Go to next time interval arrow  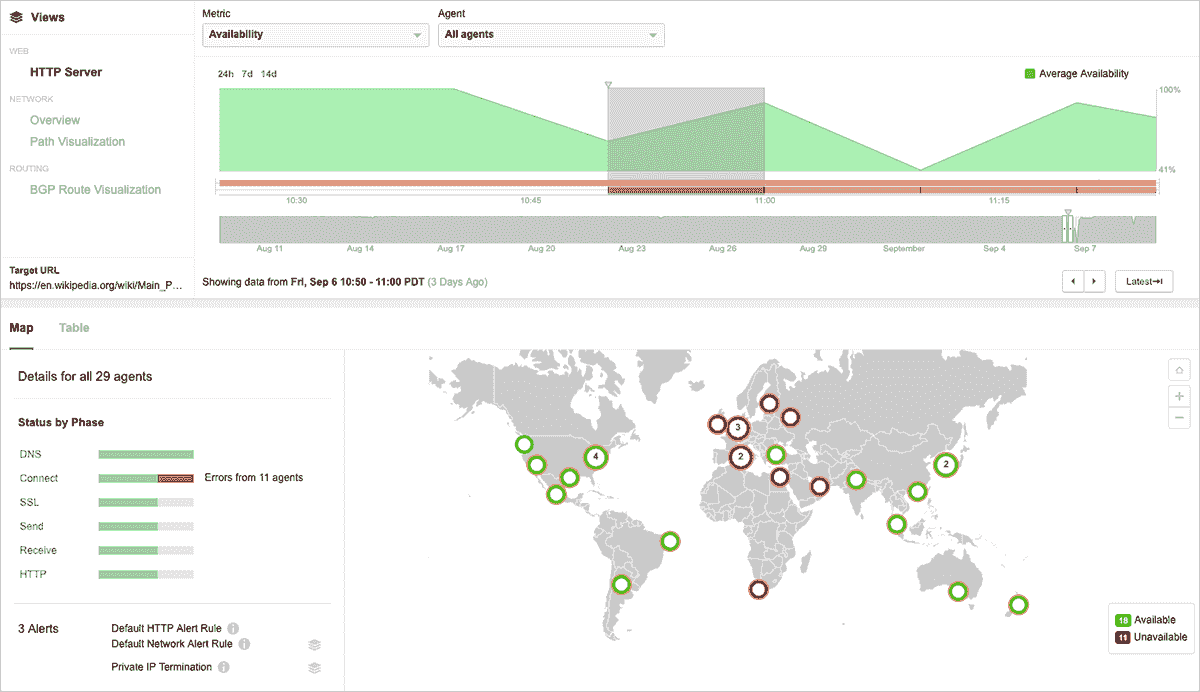pos(1095,282)
